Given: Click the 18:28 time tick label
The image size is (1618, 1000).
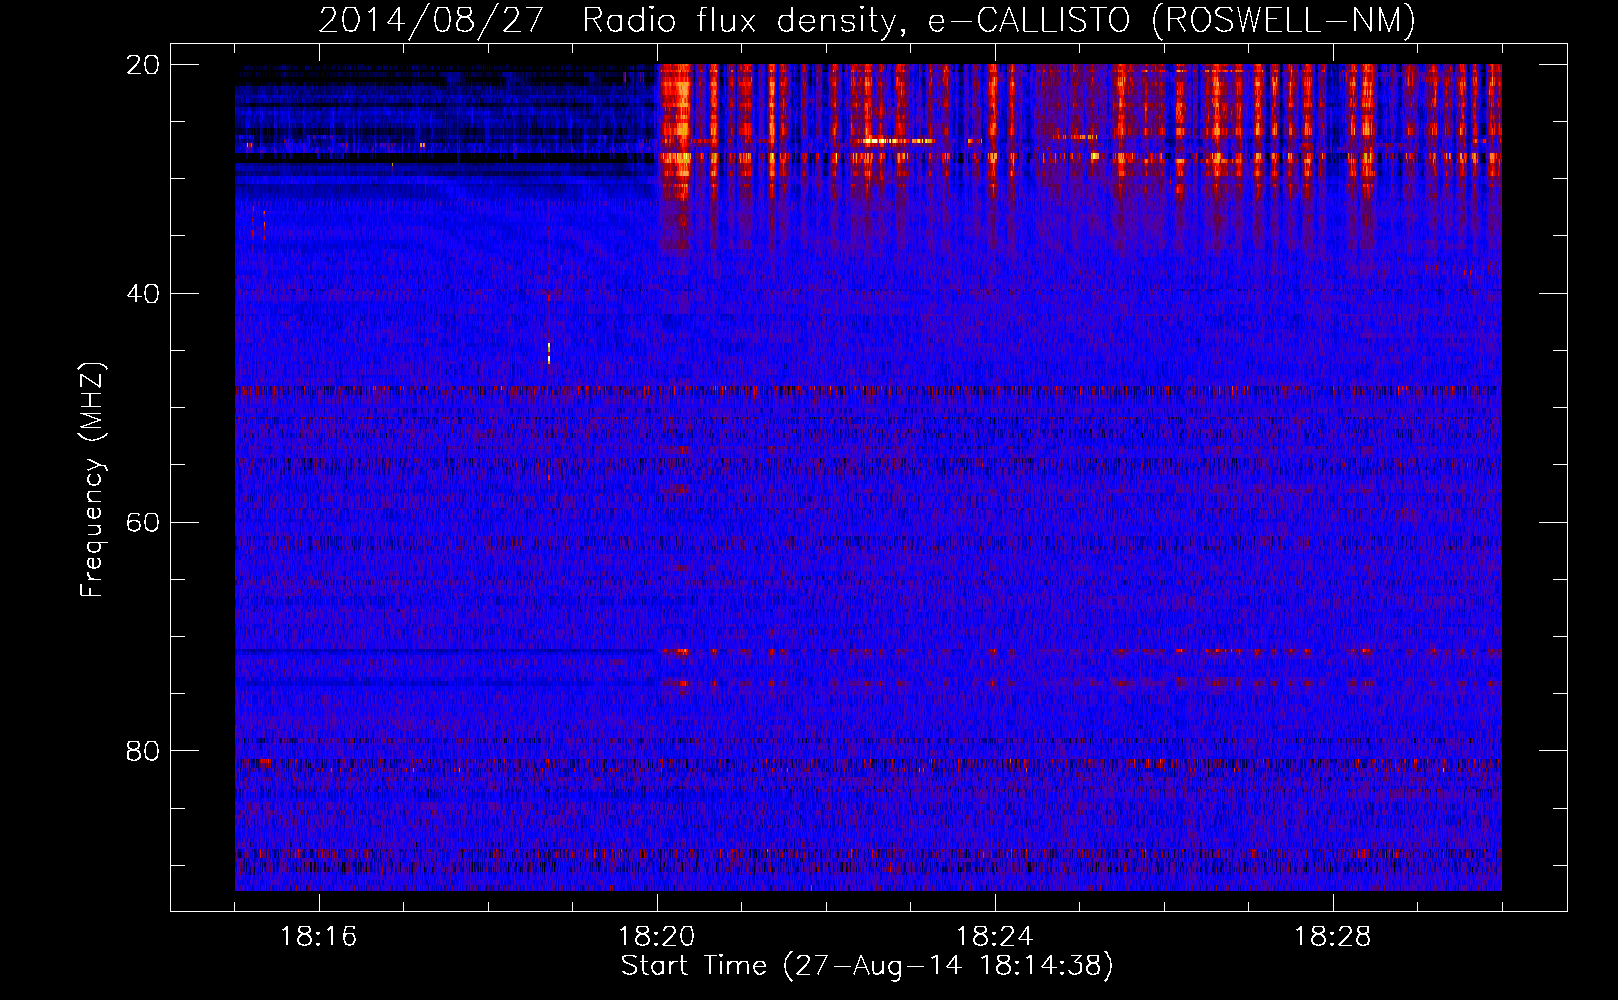Looking at the screenshot, I should pos(1332,937).
